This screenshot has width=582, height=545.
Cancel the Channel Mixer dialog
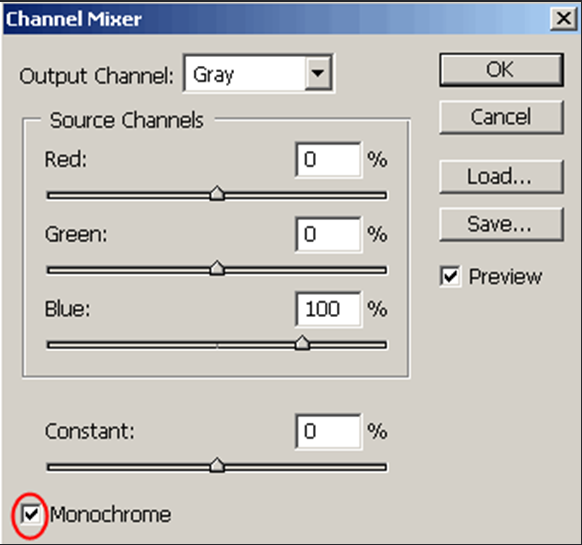(x=501, y=117)
